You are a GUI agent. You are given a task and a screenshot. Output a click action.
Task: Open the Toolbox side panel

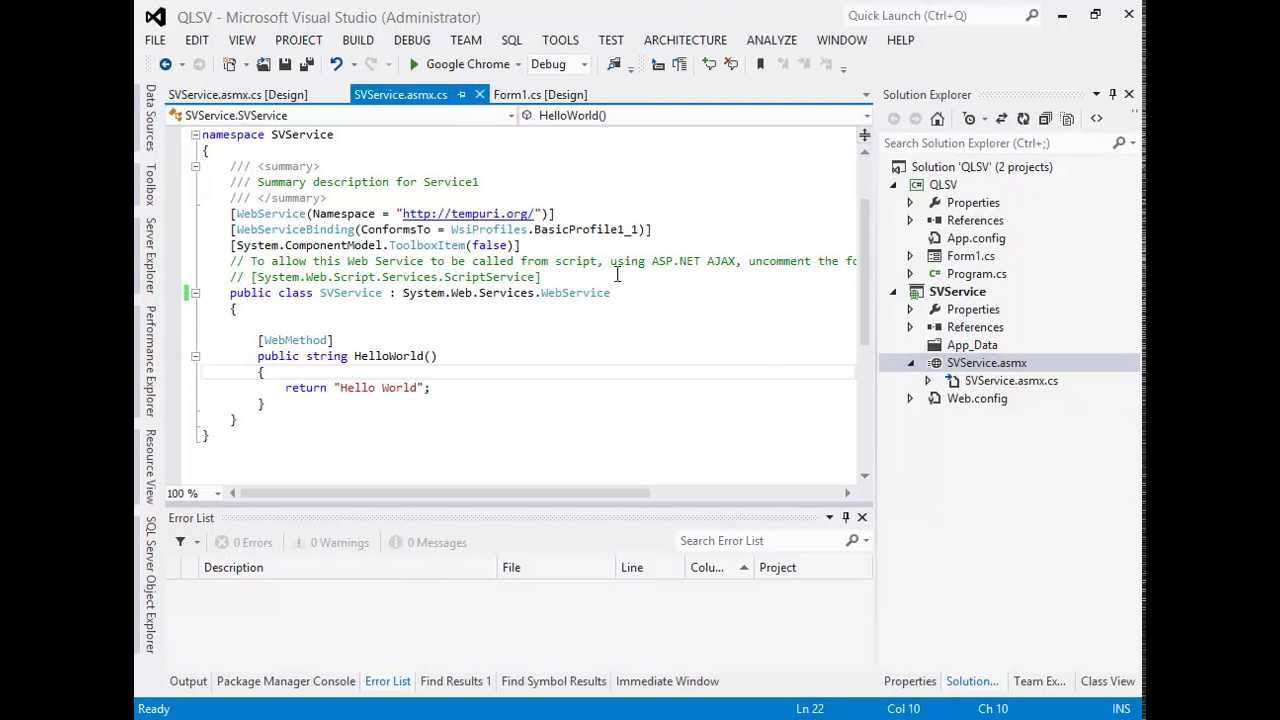[x=150, y=184]
